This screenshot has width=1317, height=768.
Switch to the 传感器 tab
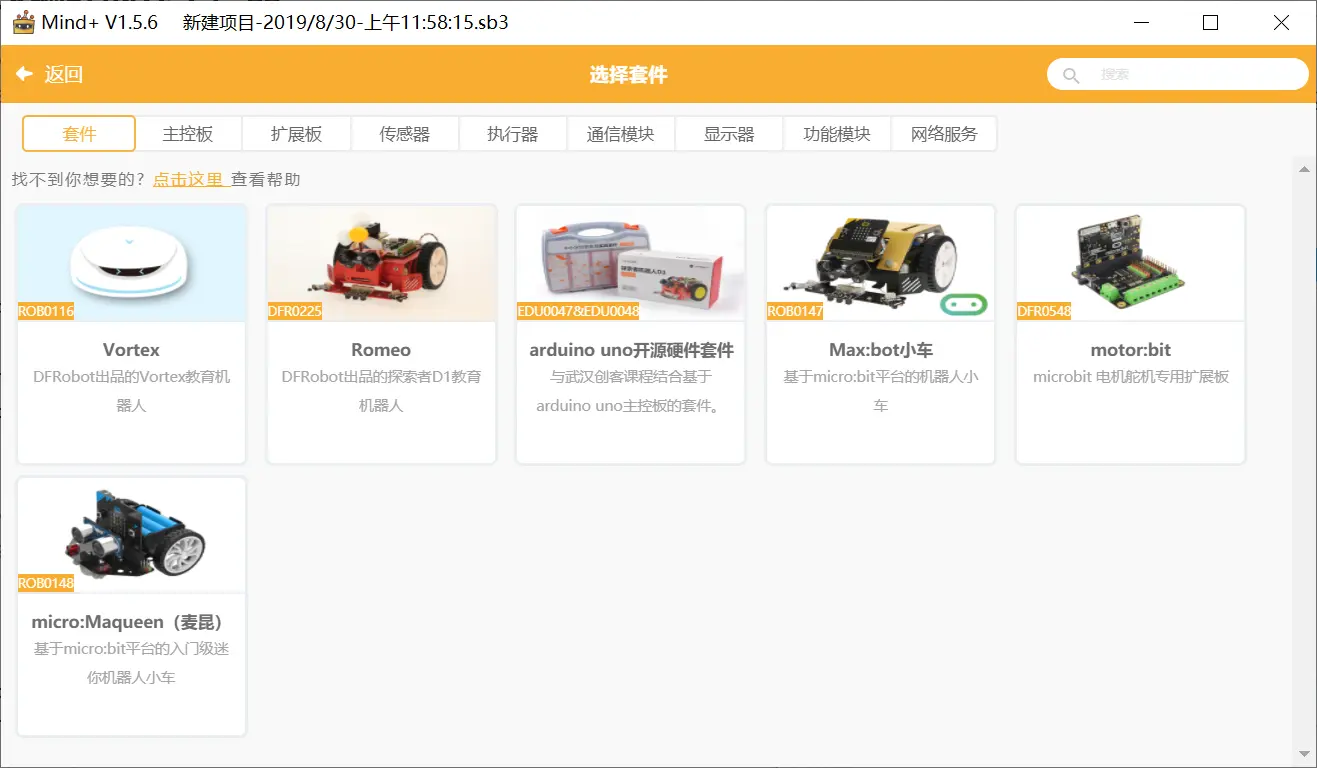(404, 134)
